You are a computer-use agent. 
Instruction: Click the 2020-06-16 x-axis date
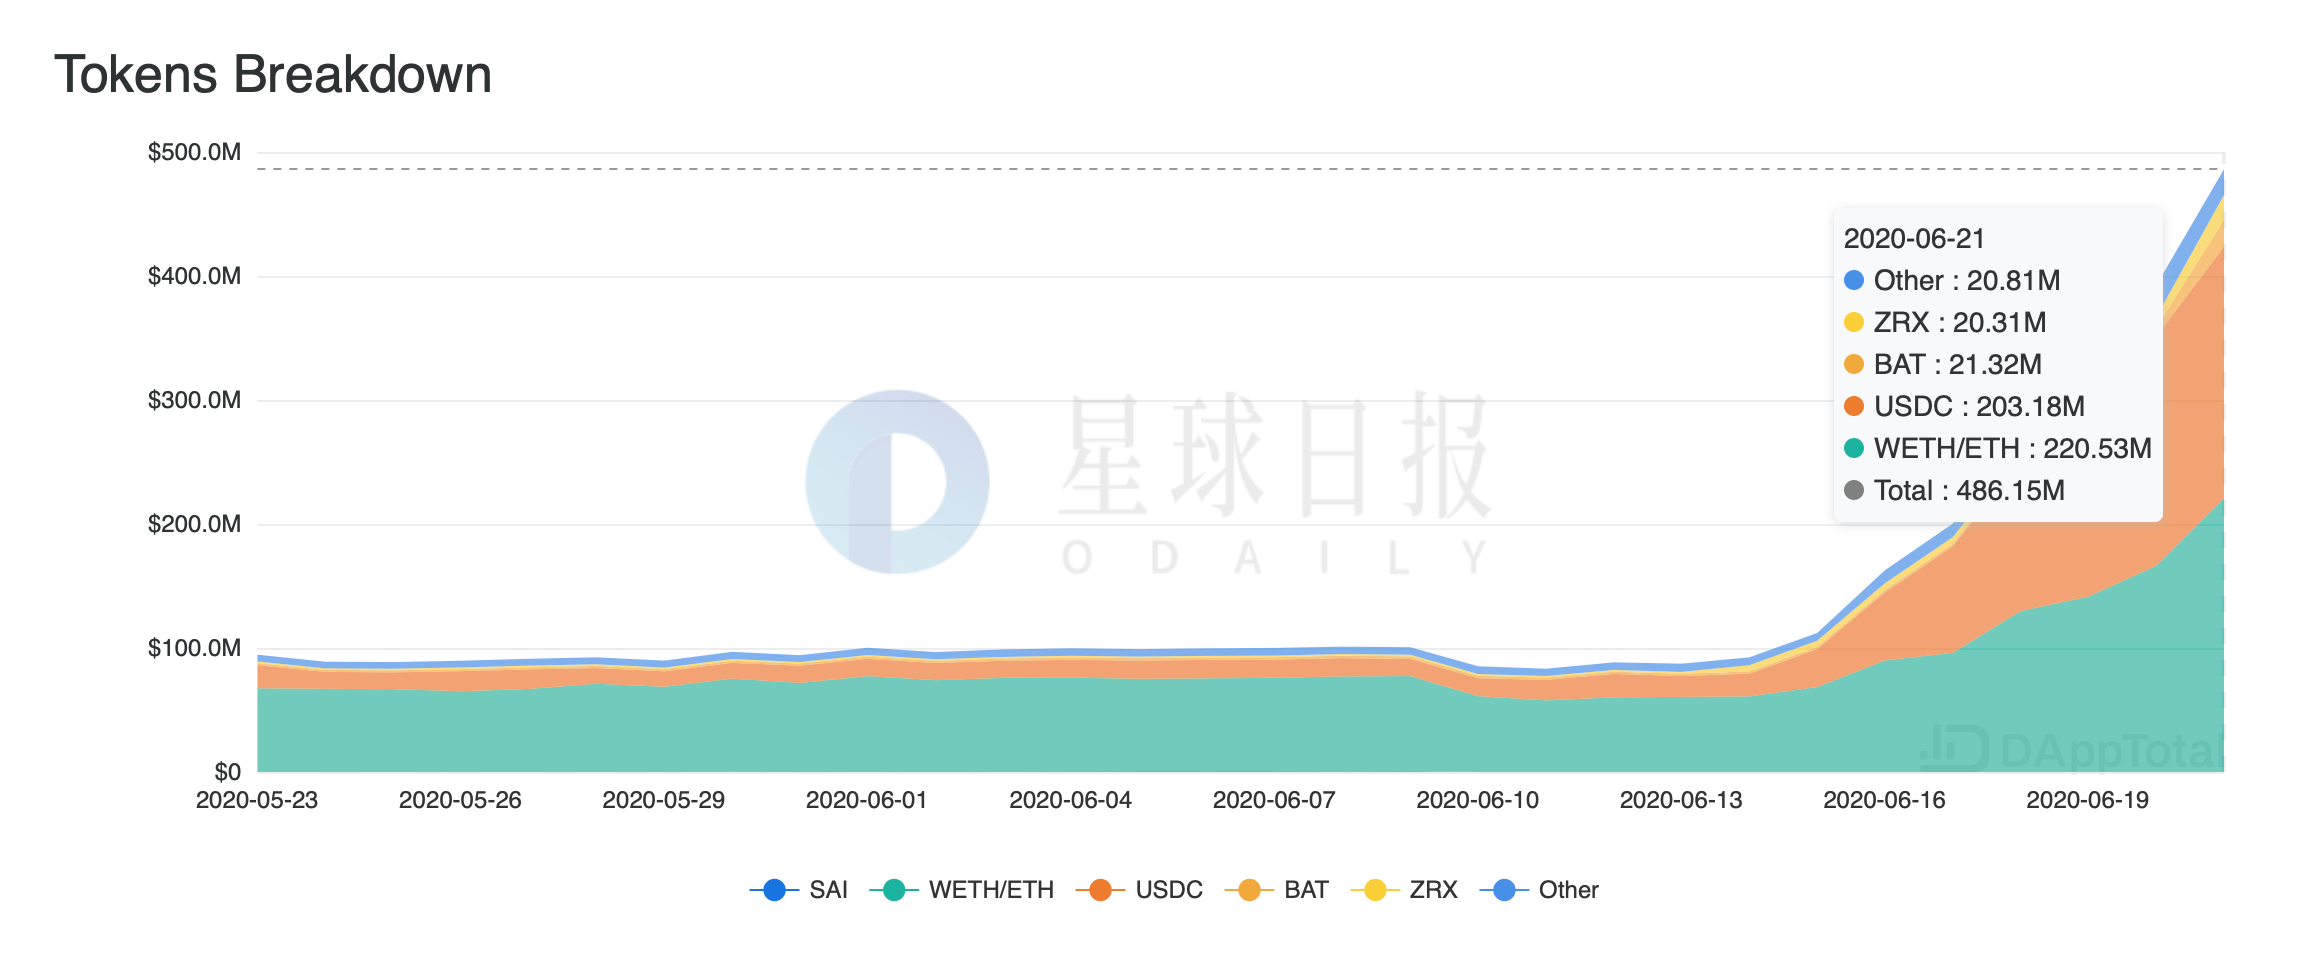pyautogui.click(x=1885, y=800)
